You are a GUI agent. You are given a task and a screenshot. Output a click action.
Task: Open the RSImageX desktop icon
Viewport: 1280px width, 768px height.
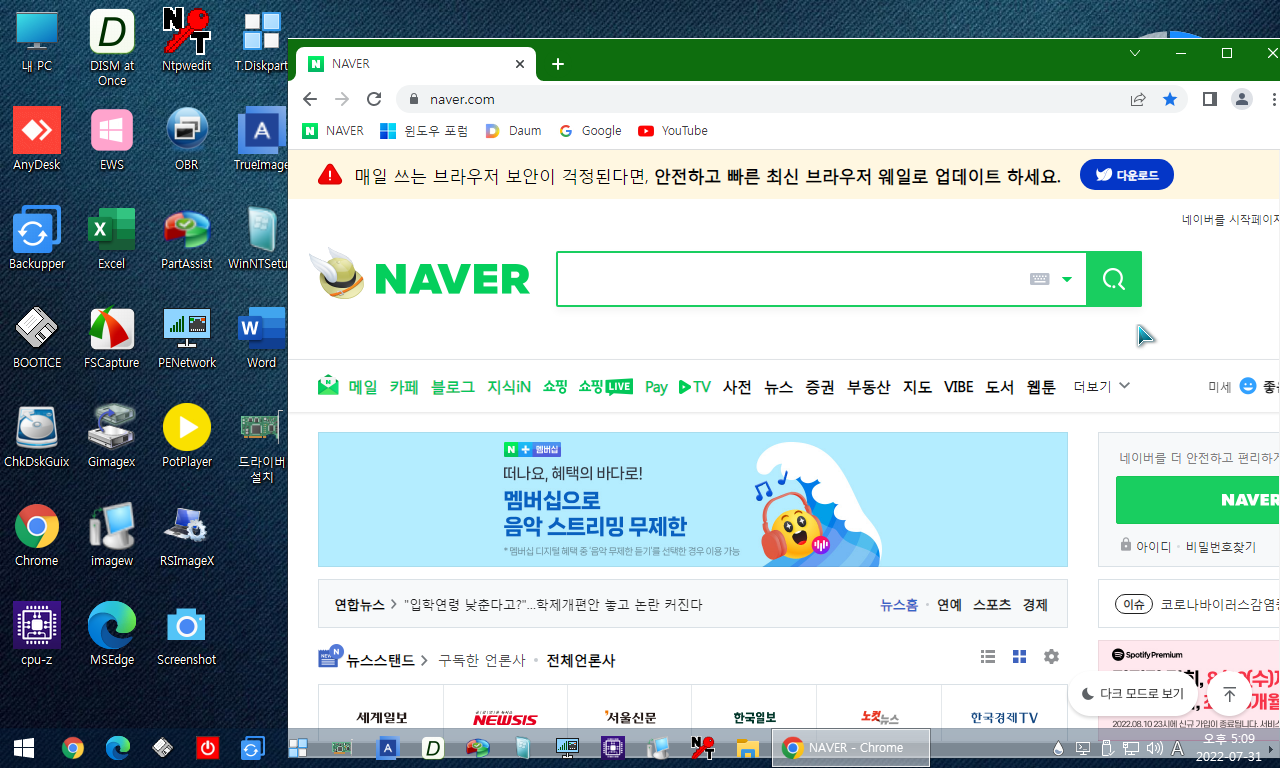coord(187,535)
